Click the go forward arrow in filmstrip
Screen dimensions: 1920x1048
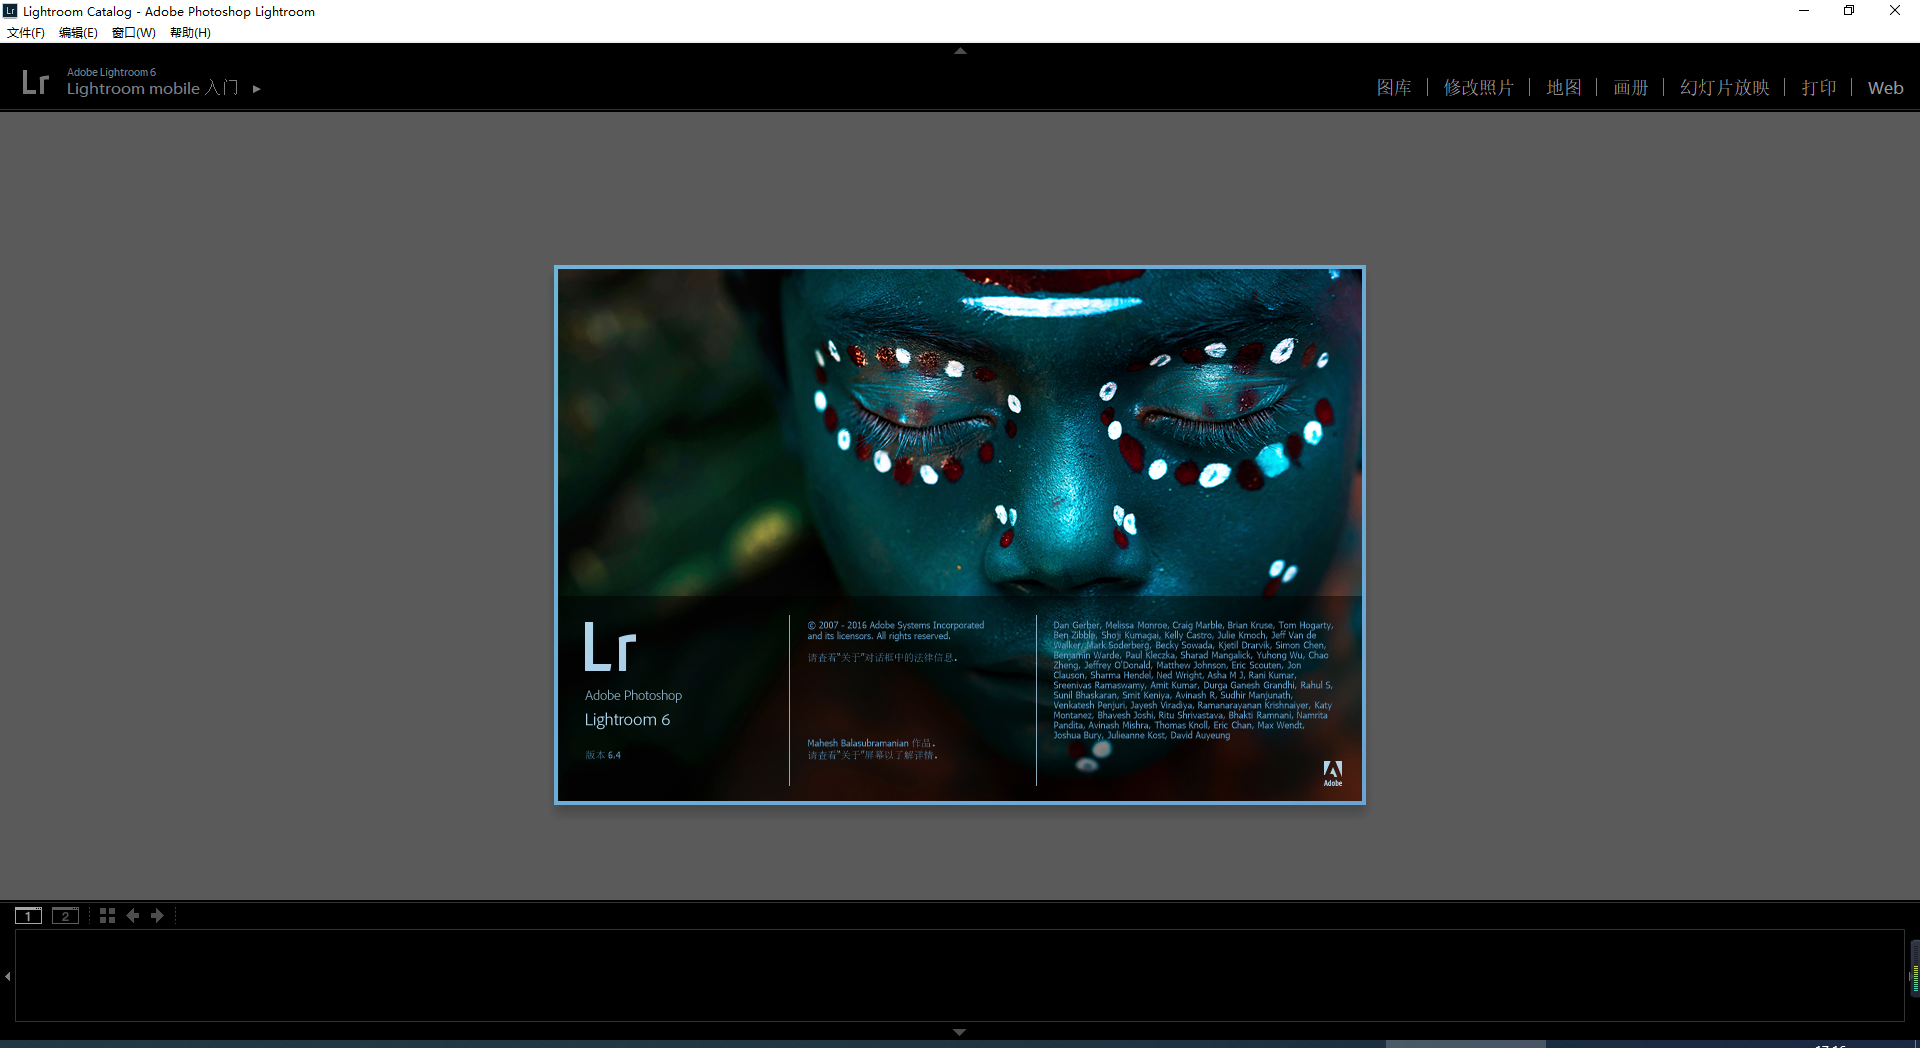(x=157, y=916)
